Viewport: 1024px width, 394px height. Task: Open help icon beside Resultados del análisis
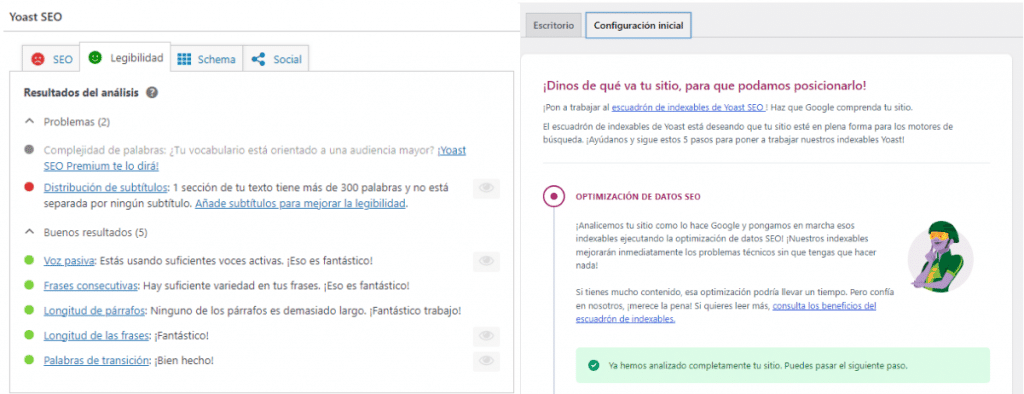tap(152, 93)
